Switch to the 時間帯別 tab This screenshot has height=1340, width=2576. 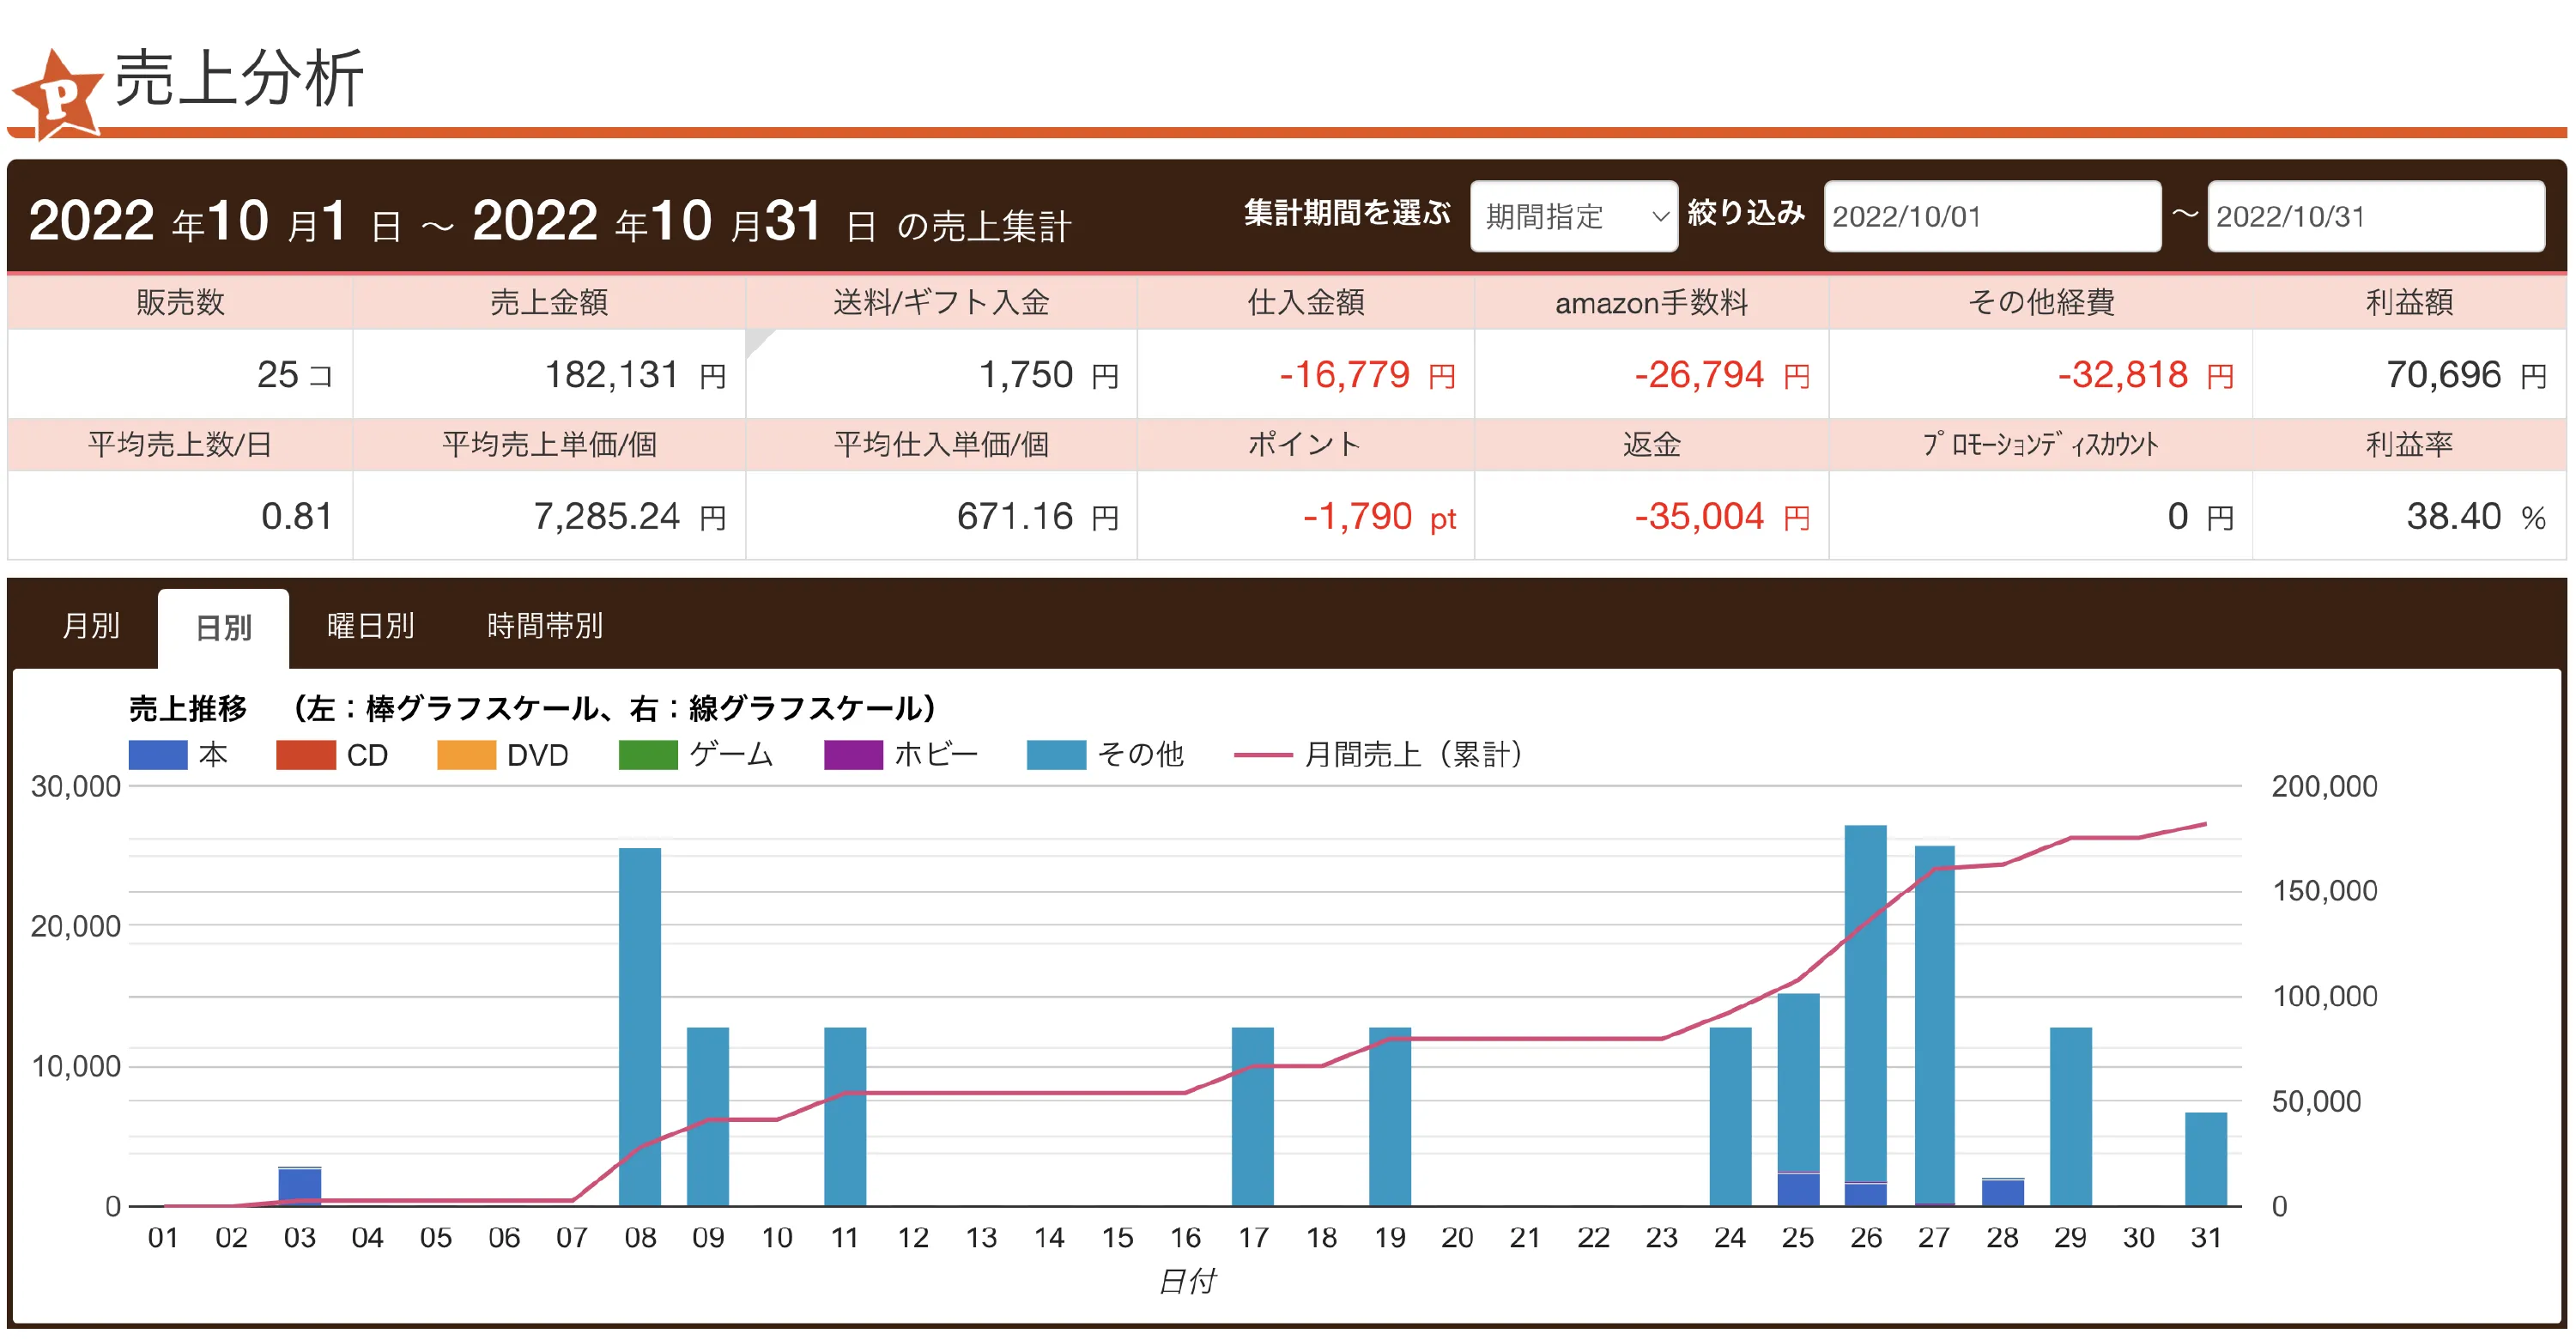click(545, 626)
